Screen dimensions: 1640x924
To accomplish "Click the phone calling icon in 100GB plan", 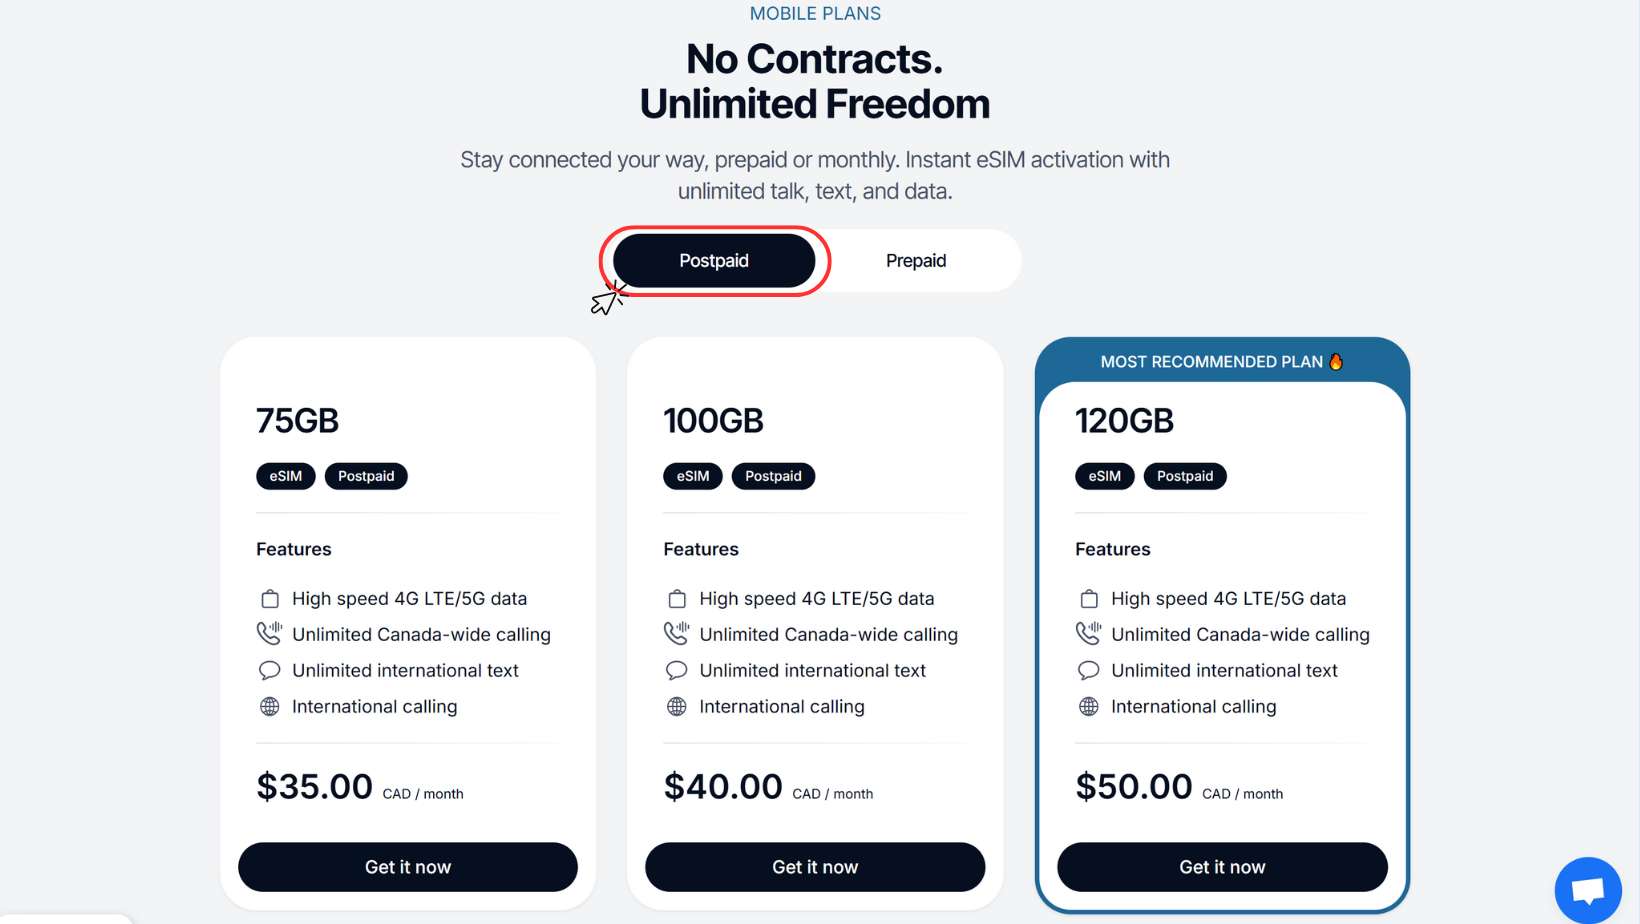I will coord(677,634).
